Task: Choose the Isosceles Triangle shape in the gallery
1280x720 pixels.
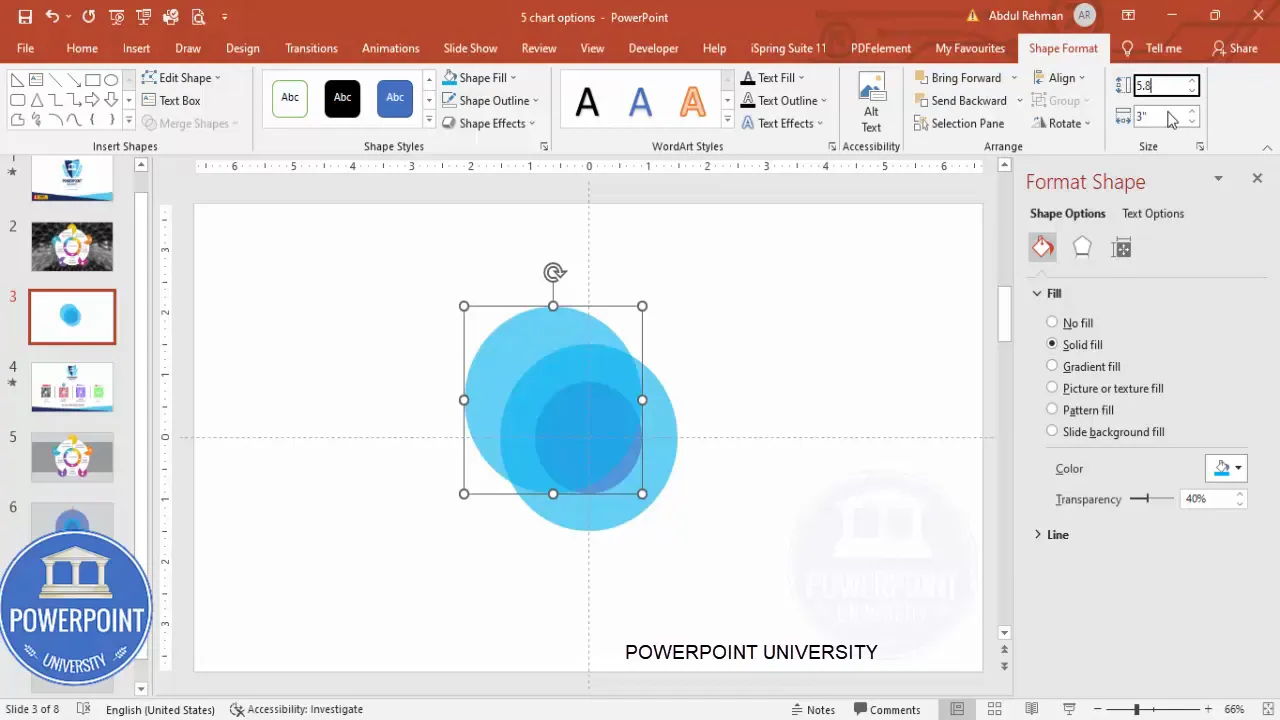Action: (x=36, y=100)
